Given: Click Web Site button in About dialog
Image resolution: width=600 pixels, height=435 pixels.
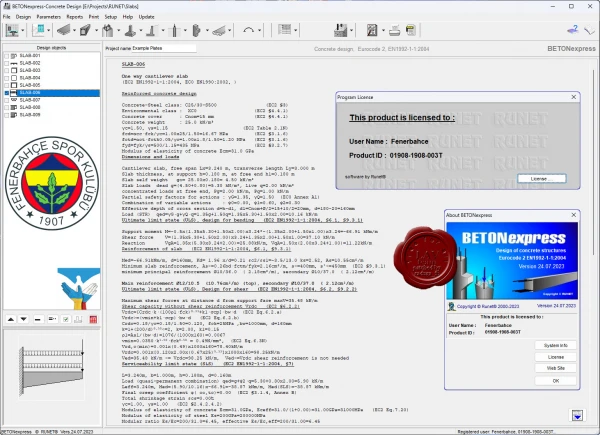Looking at the screenshot, I should [556, 368].
